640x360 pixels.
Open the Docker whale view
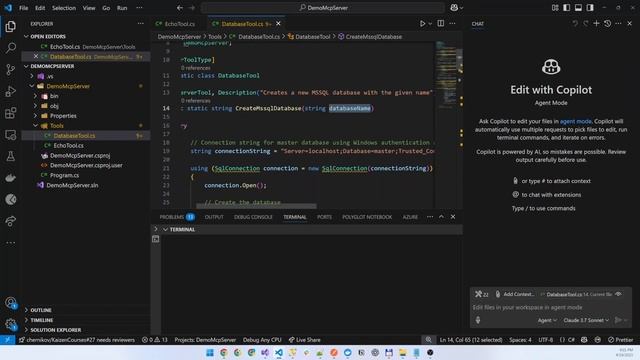point(11,178)
